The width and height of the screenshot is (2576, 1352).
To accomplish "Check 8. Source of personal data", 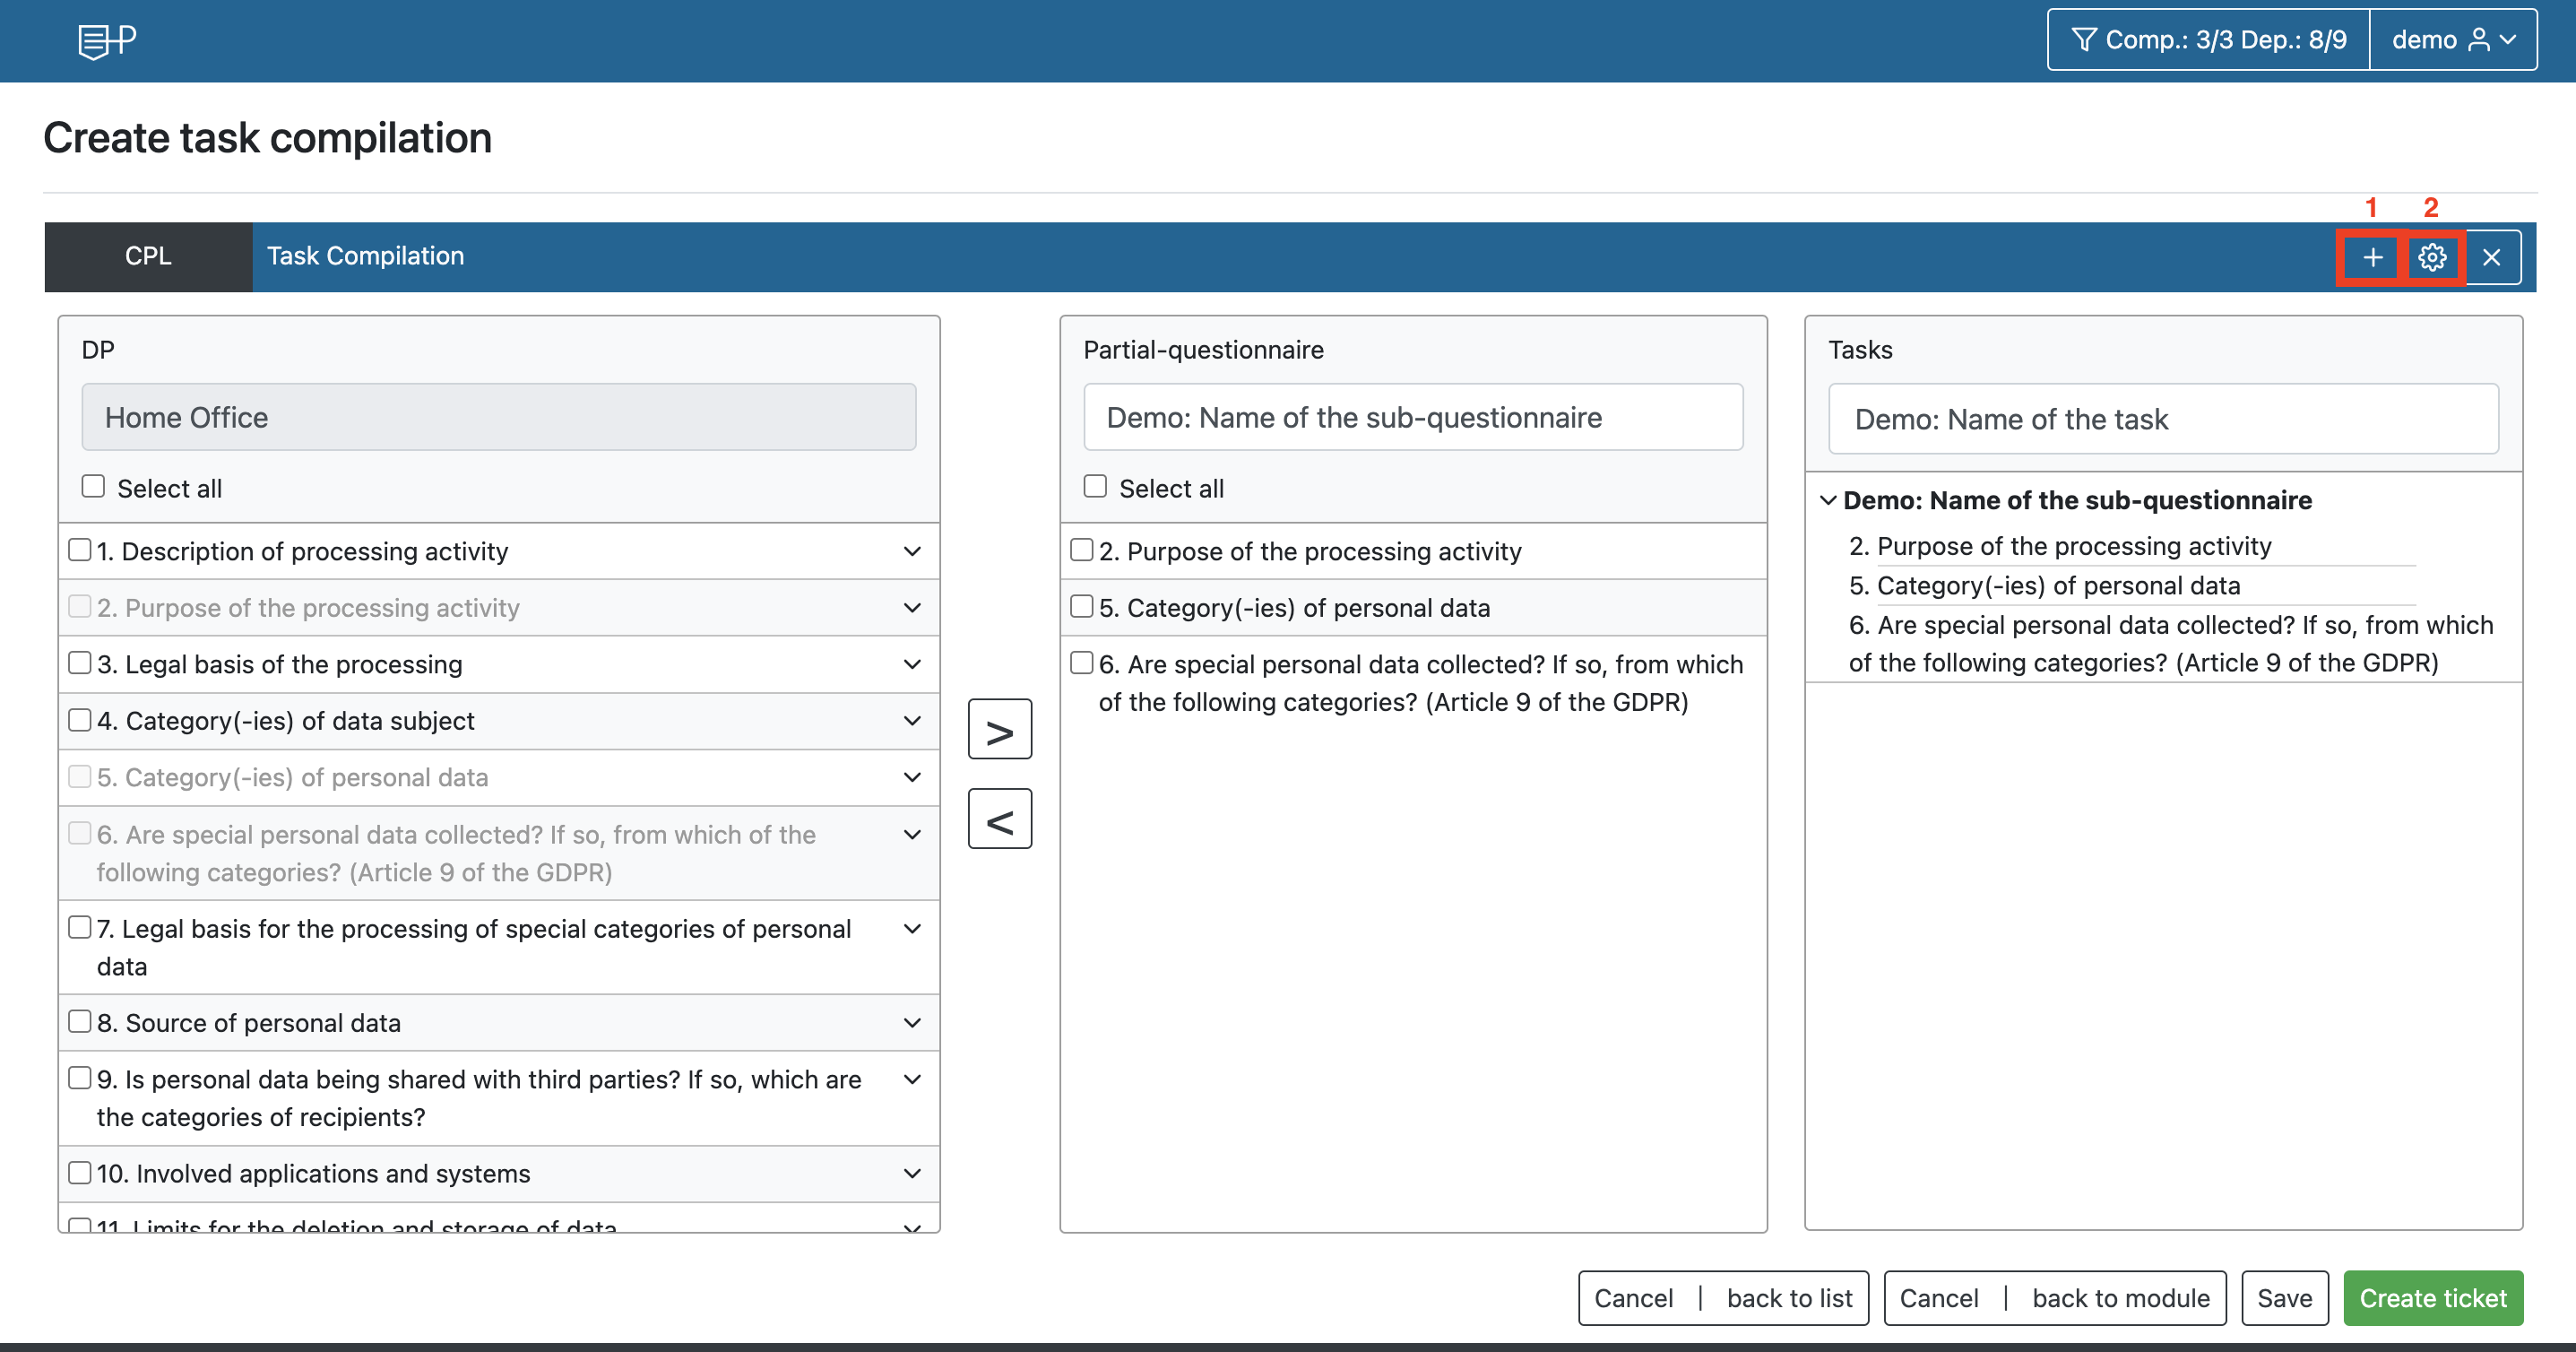I will point(80,1022).
